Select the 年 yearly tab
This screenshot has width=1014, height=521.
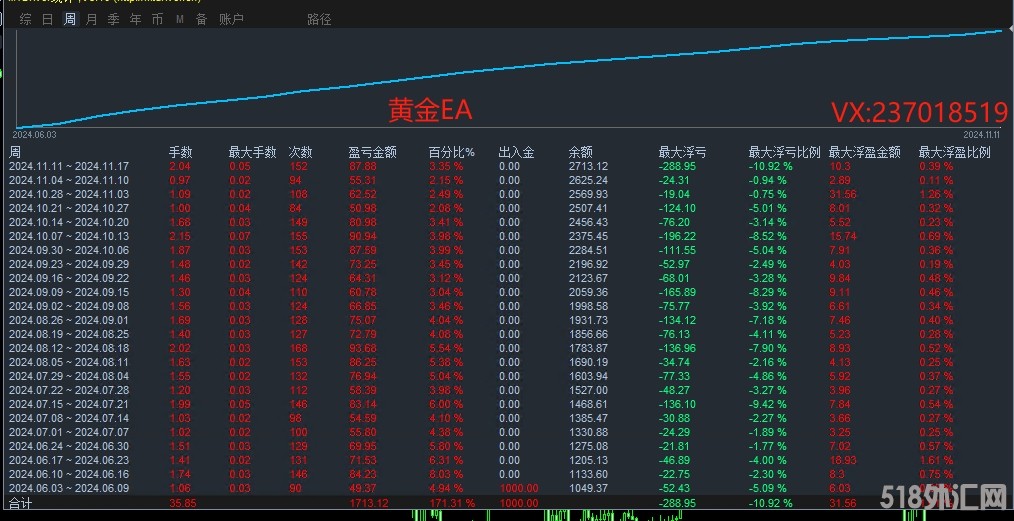(x=135, y=19)
